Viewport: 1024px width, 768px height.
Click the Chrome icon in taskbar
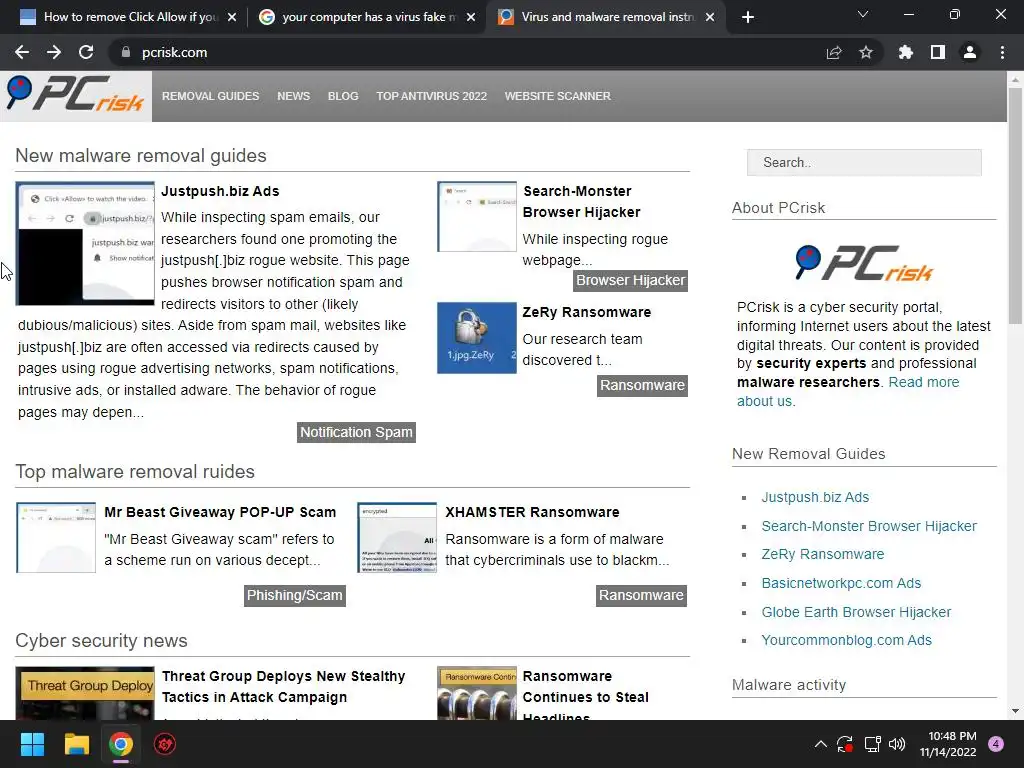[x=121, y=744]
